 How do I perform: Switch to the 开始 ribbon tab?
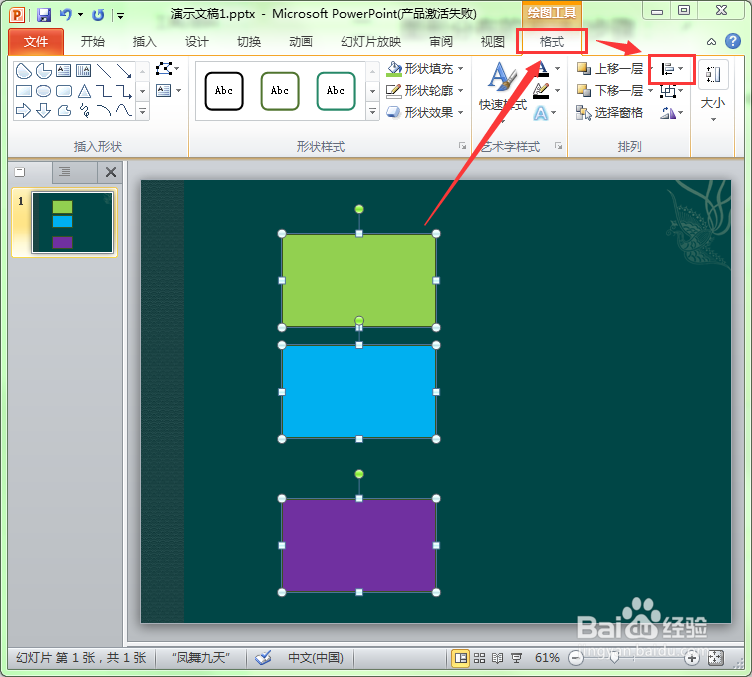[93, 42]
